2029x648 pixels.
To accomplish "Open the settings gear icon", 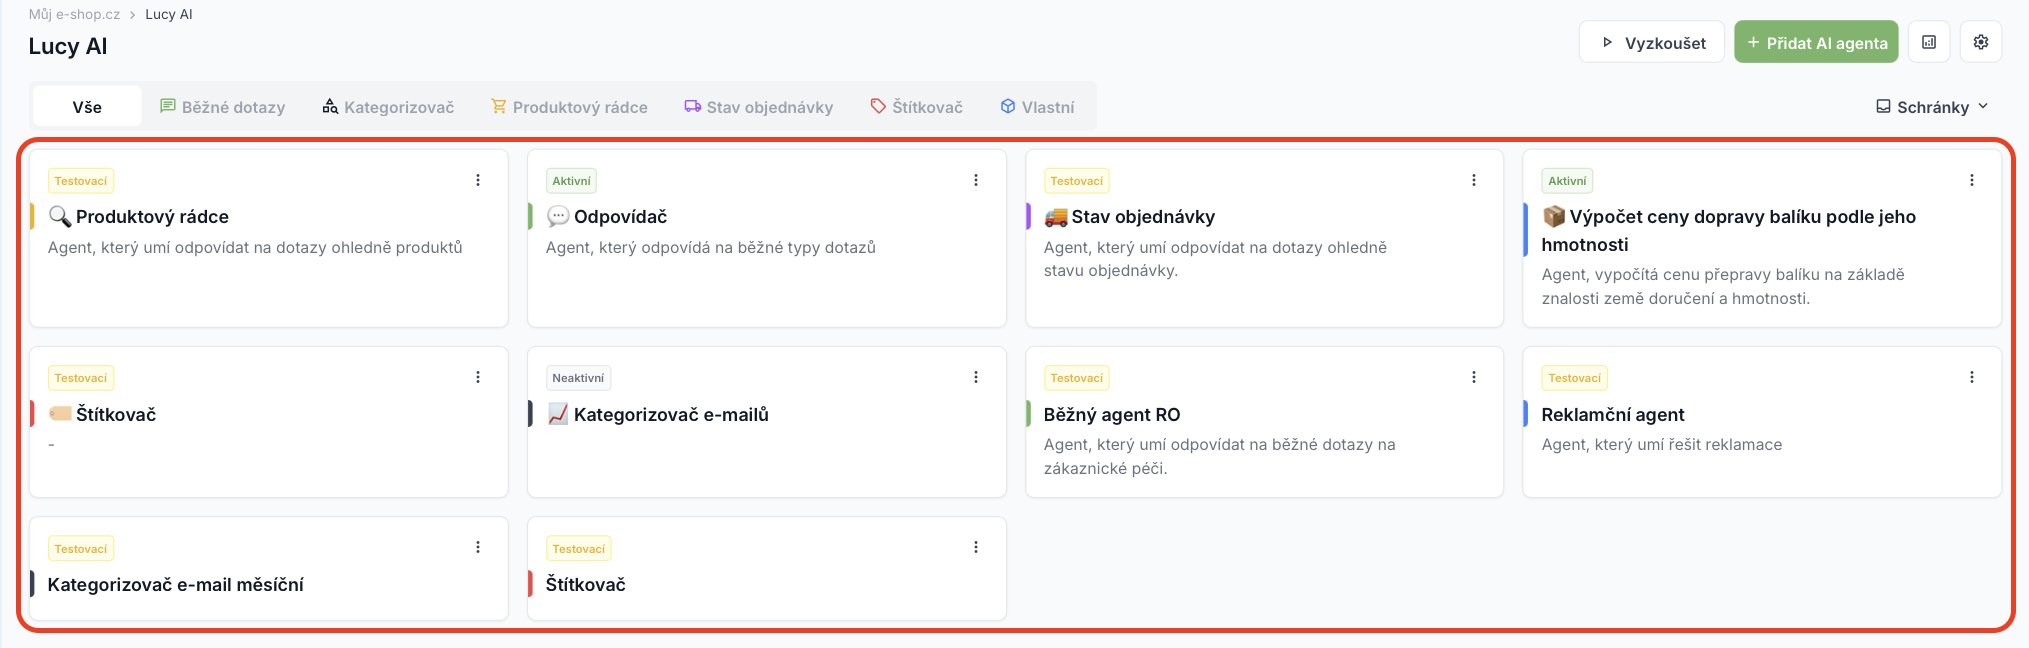I will [1980, 42].
